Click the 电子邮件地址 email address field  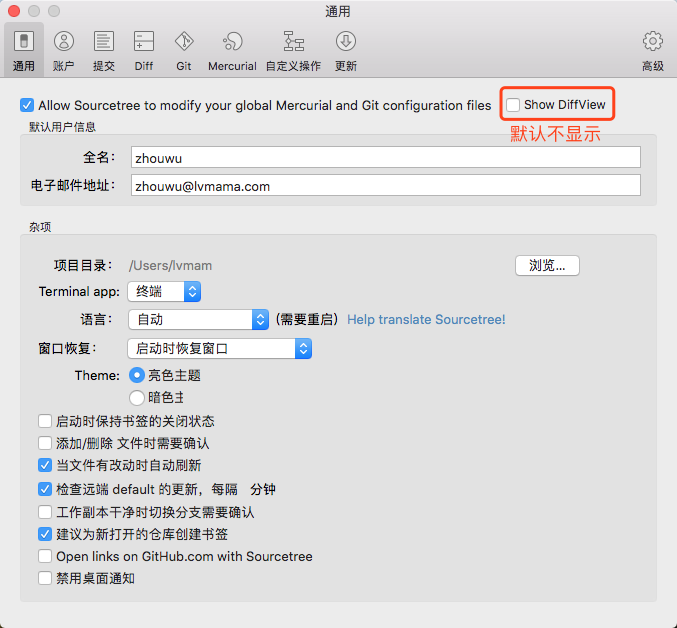click(385, 186)
